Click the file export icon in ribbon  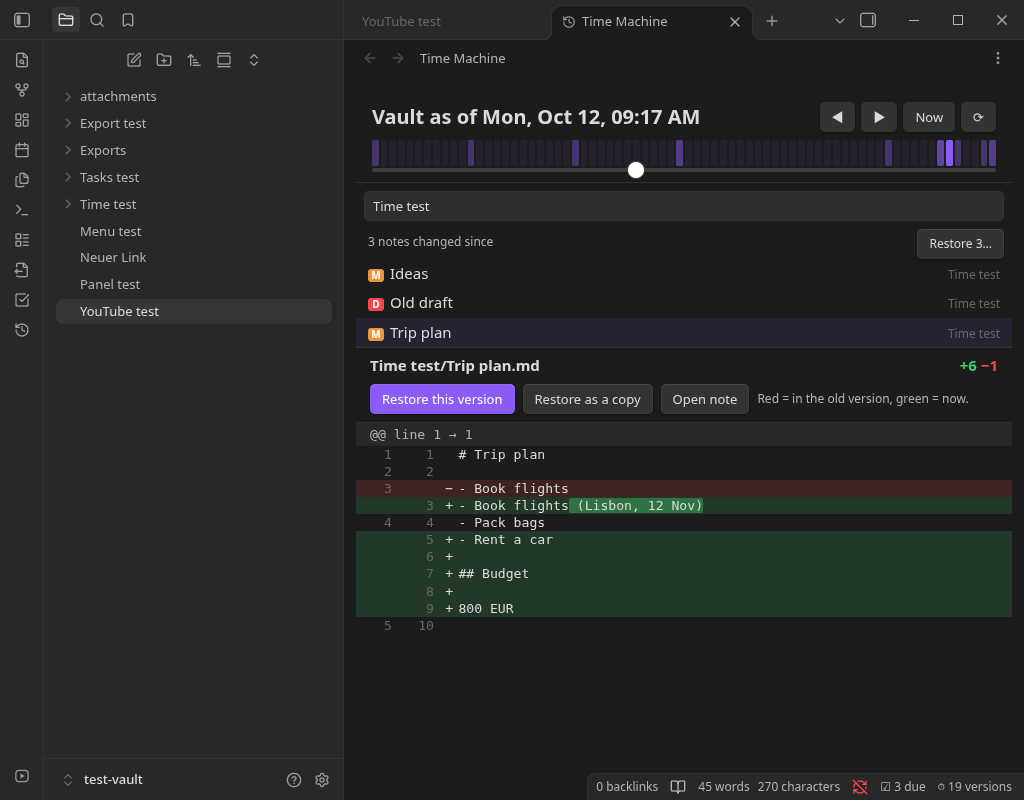(22, 270)
